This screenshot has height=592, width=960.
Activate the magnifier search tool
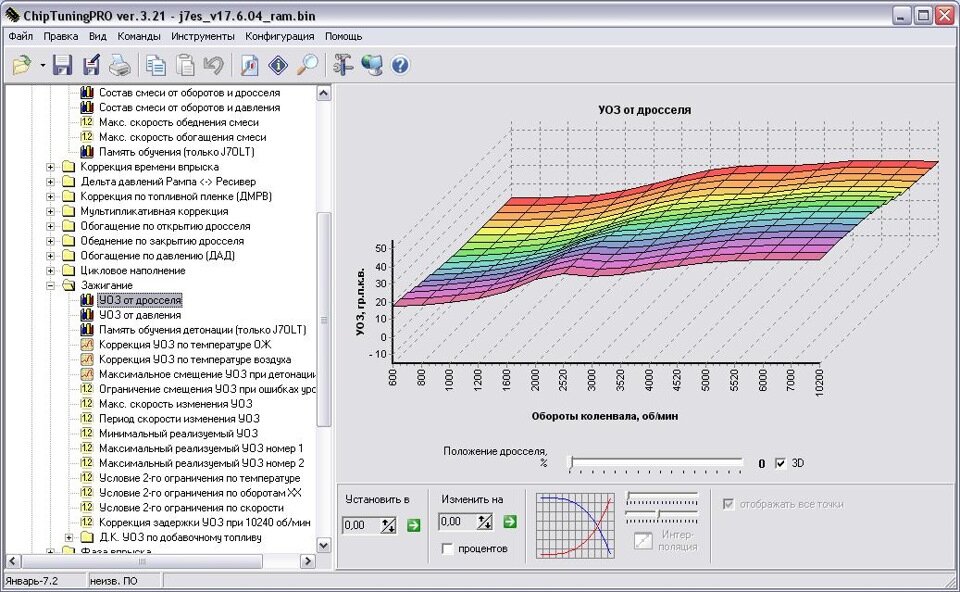coord(308,65)
